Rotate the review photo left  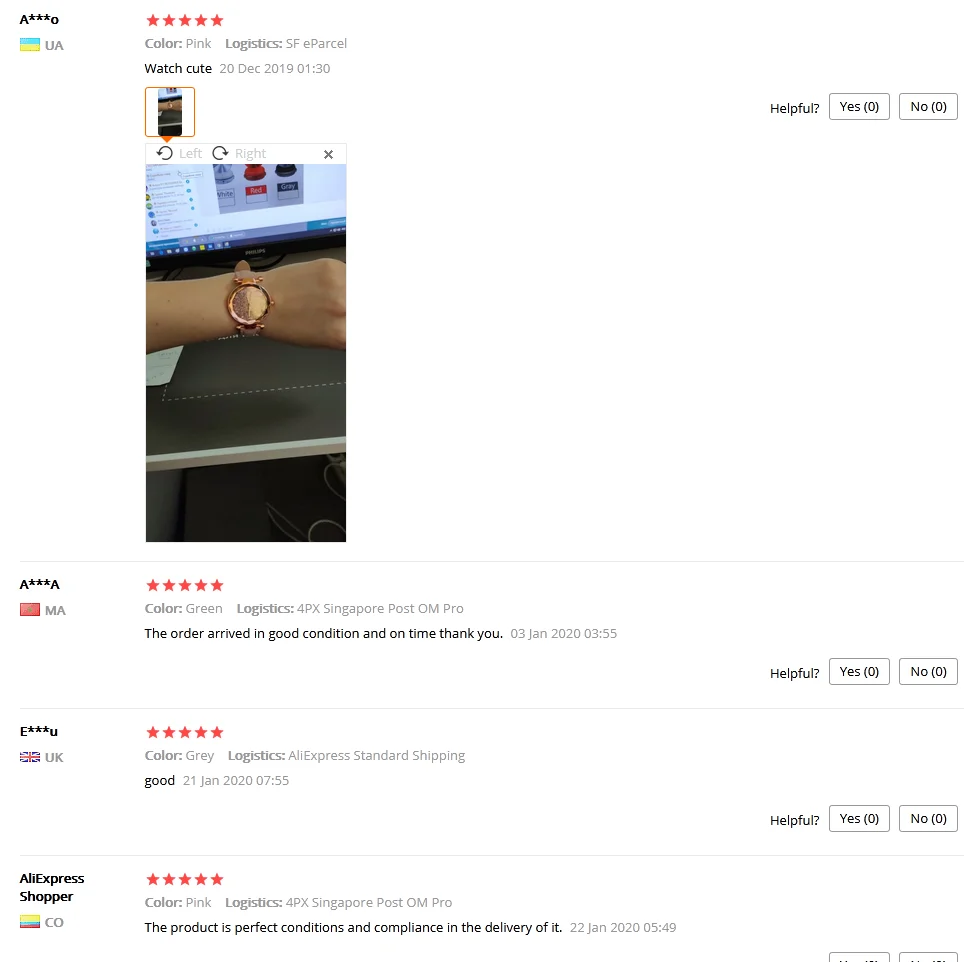pos(179,153)
